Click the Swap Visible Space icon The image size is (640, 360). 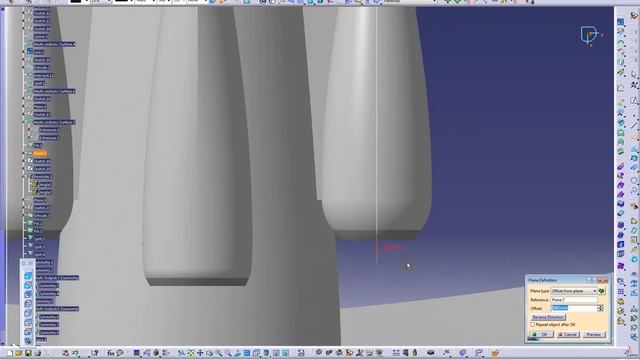(285, 353)
